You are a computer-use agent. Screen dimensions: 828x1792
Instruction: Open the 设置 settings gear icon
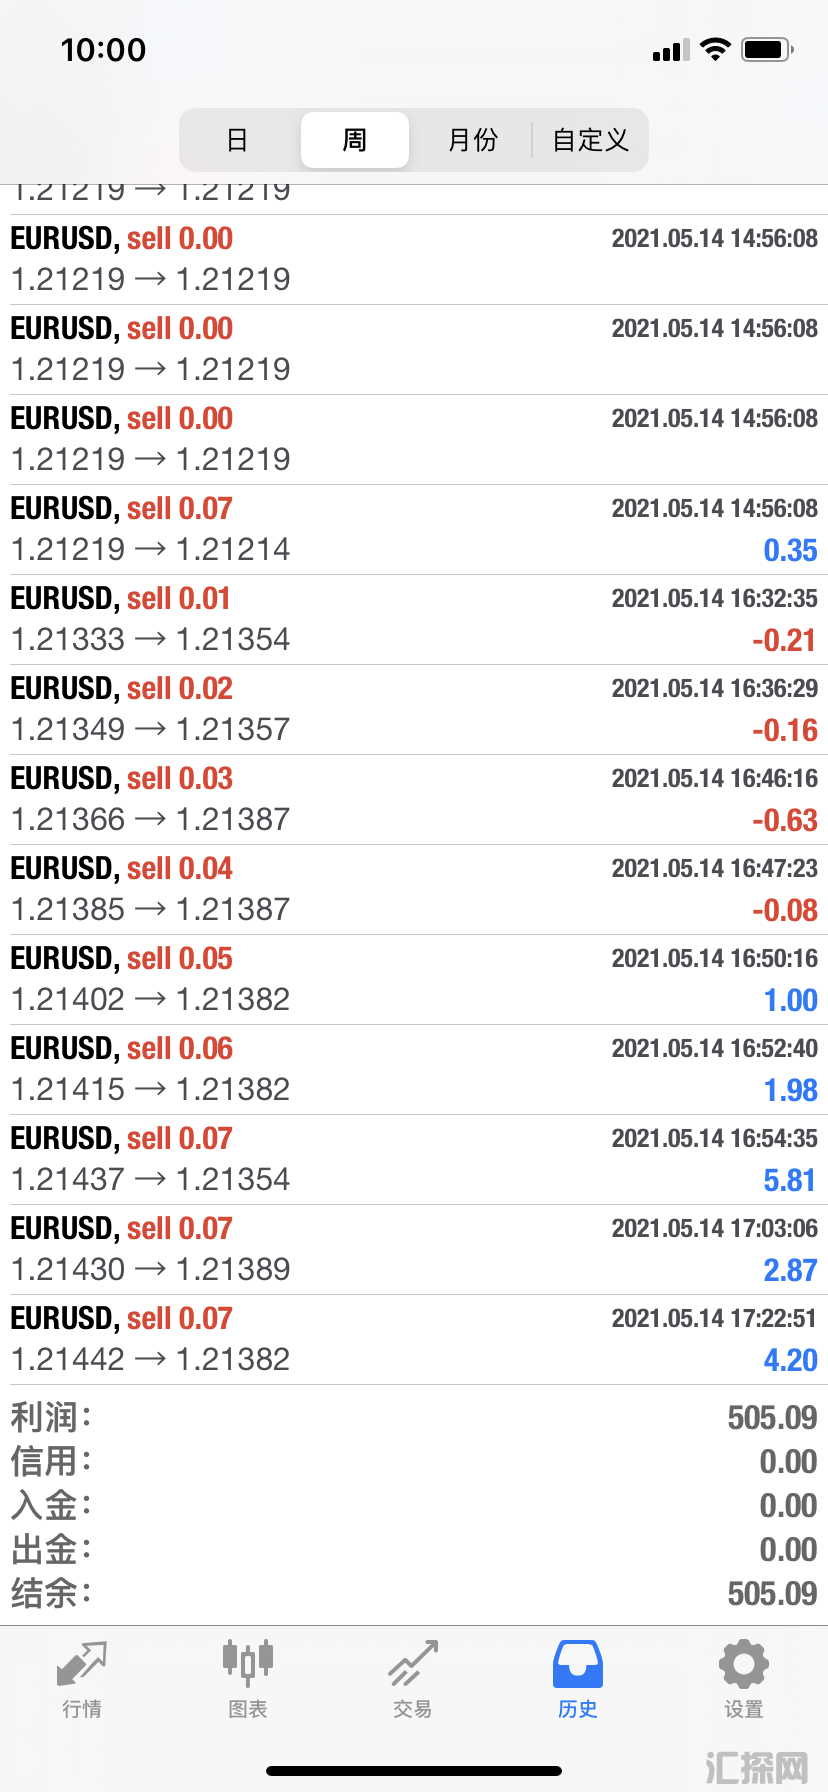point(744,1664)
